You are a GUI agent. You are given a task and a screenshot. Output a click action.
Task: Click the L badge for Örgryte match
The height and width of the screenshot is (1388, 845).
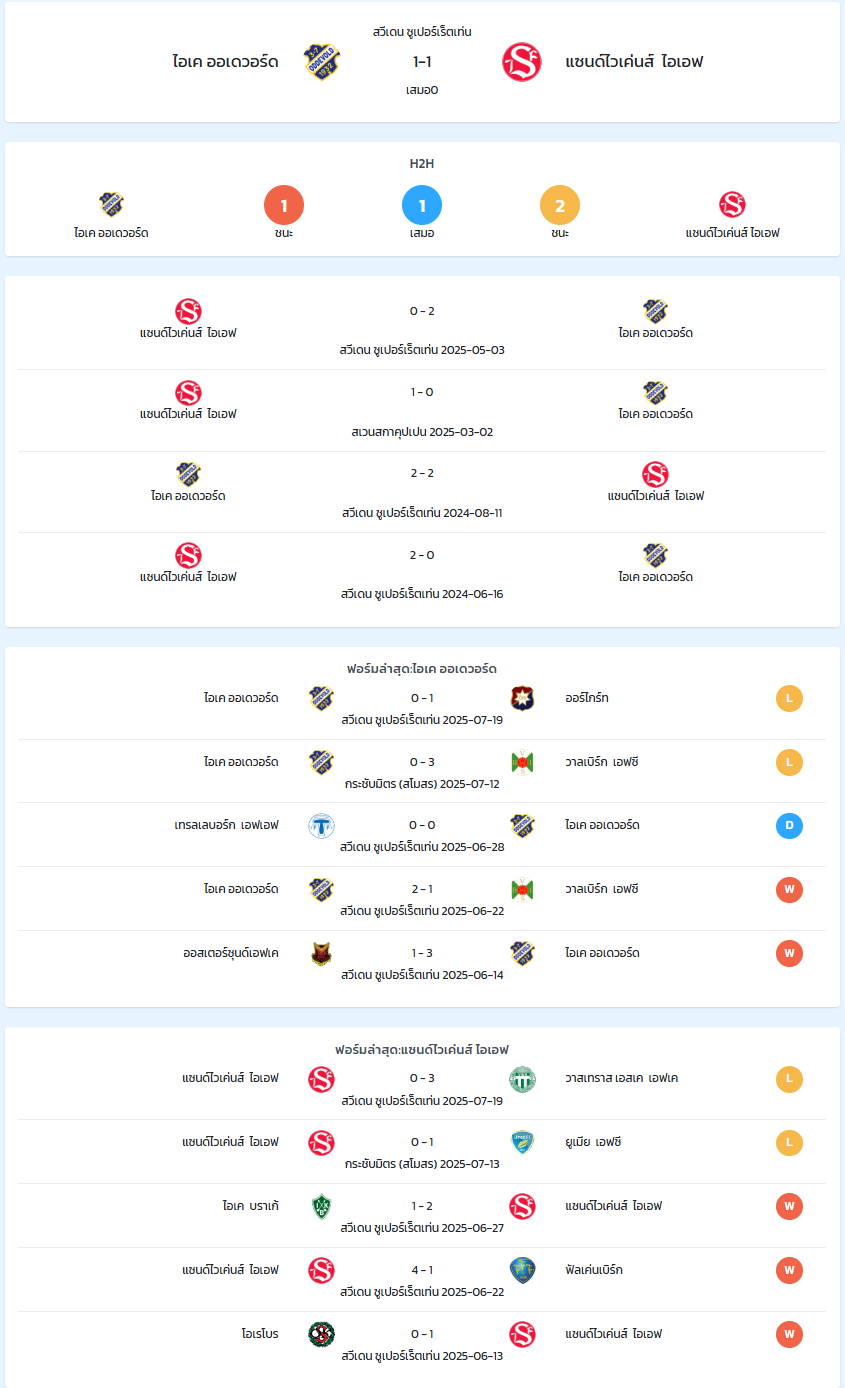789,698
